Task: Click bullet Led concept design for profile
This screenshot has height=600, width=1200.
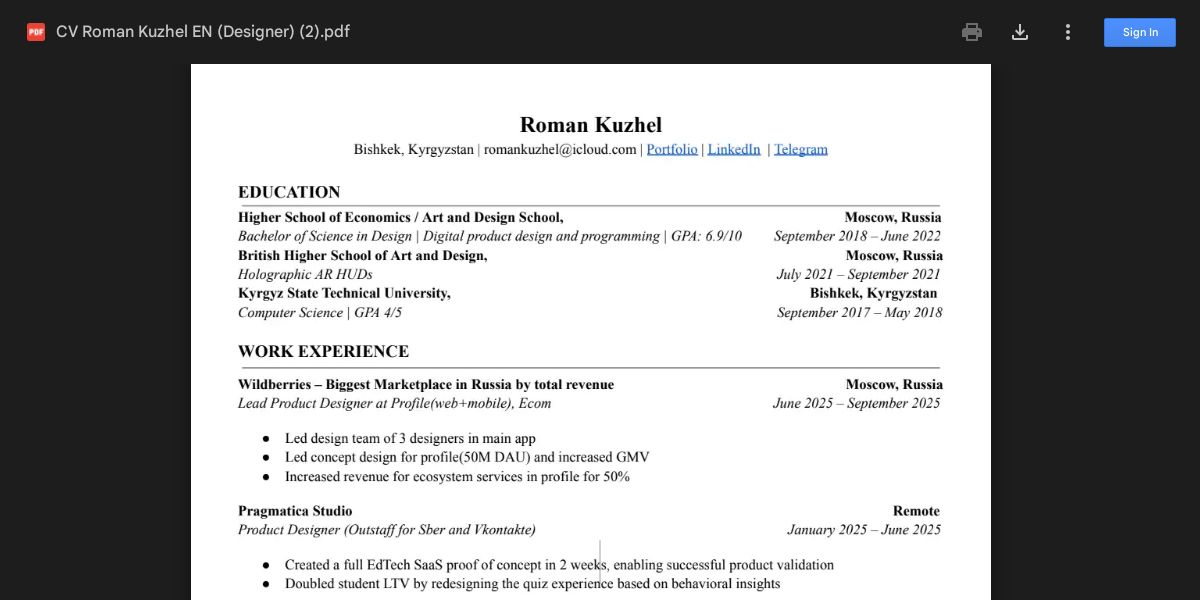Action: 467,457
